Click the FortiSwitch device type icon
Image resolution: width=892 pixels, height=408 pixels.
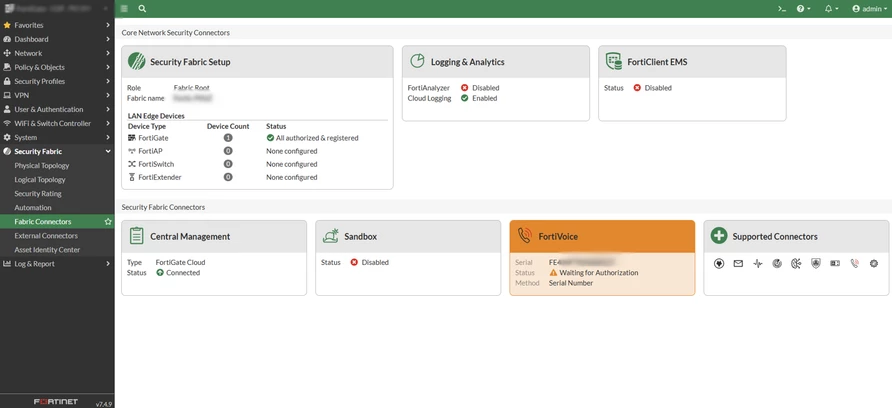click(x=133, y=164)
